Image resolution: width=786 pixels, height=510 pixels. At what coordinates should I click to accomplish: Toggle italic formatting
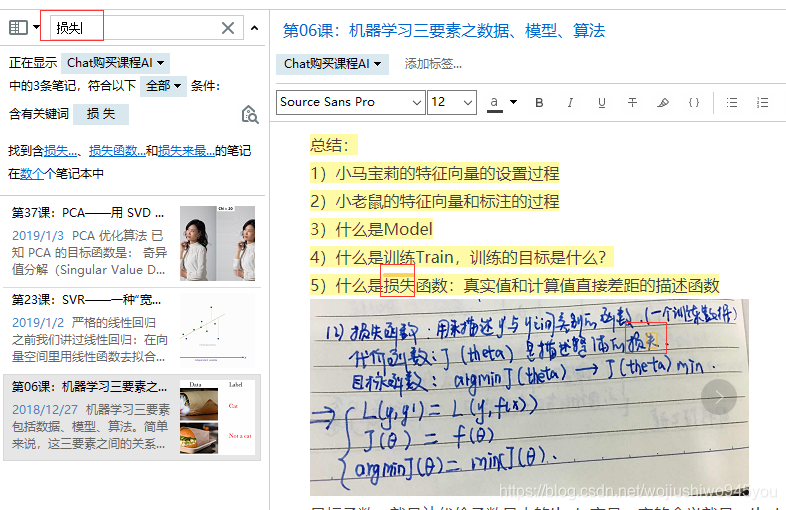point(570,103)
